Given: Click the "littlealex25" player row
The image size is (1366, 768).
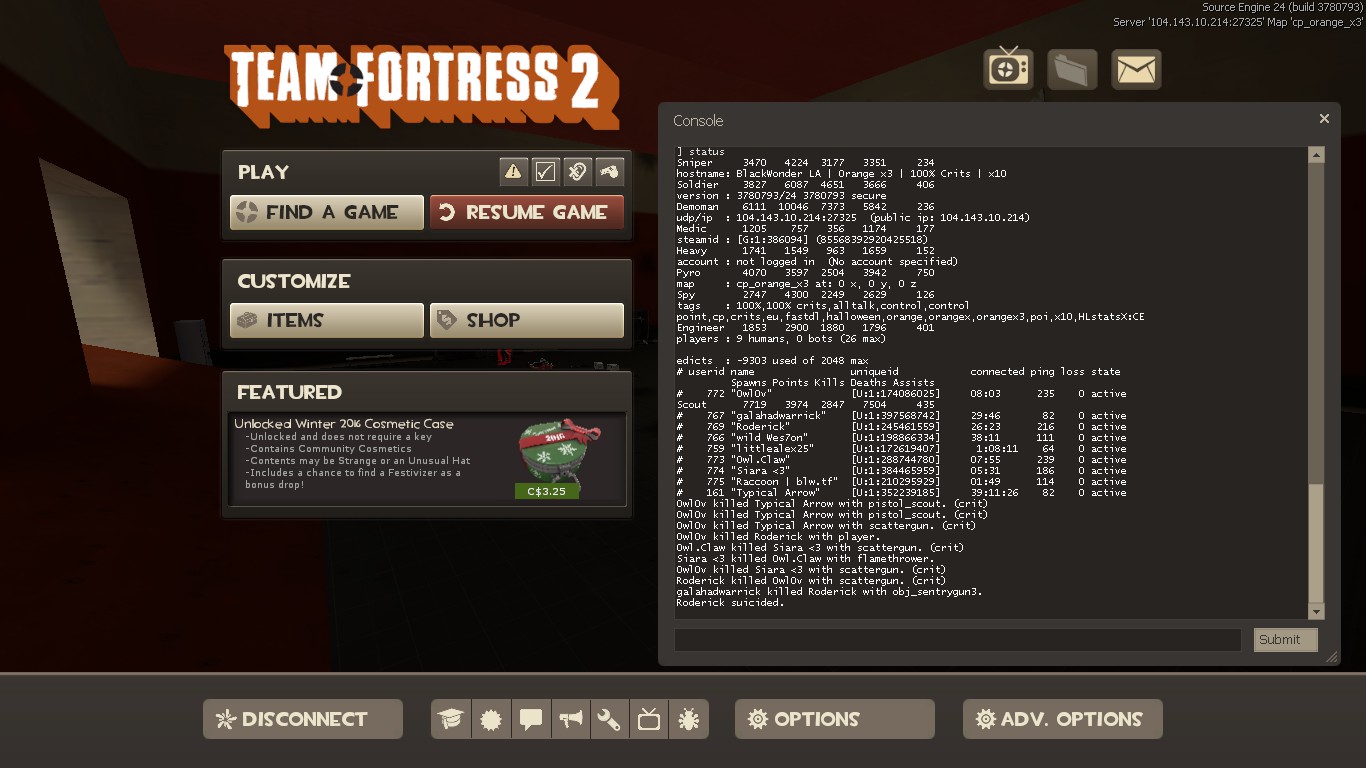Looking at the screenshot, I should (901, 448).
